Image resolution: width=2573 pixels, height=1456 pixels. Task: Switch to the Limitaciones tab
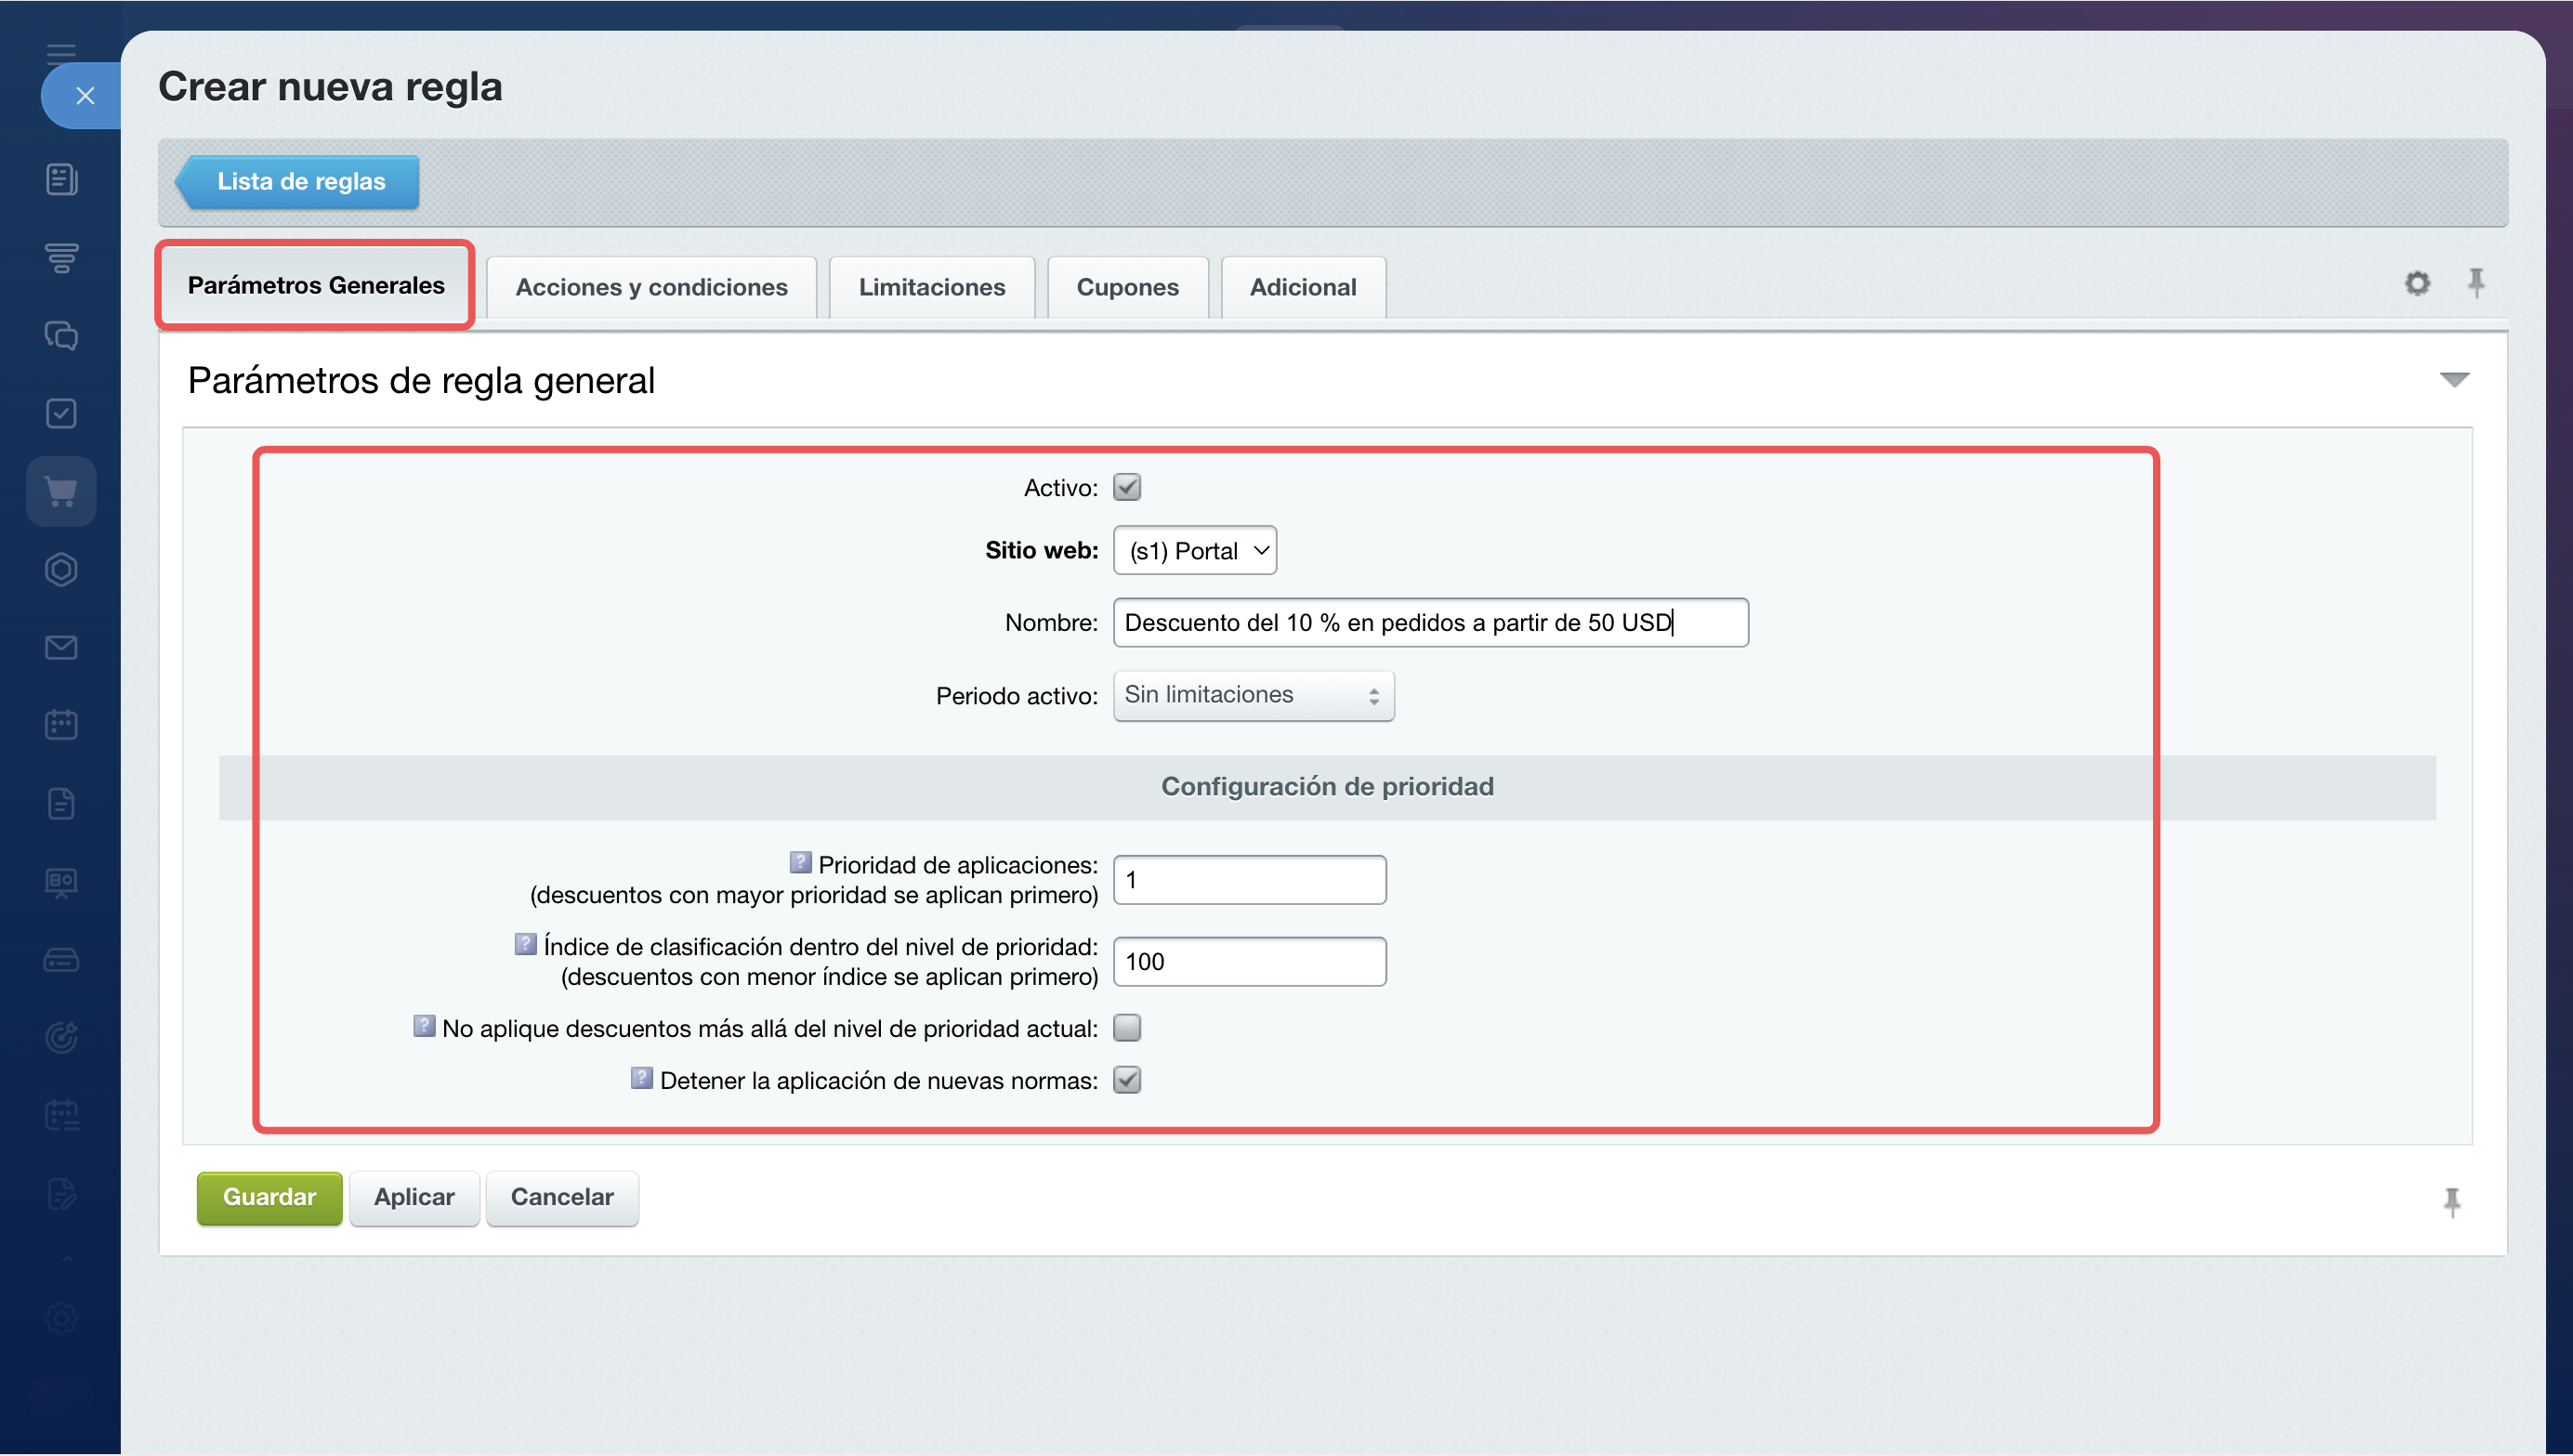931,288
